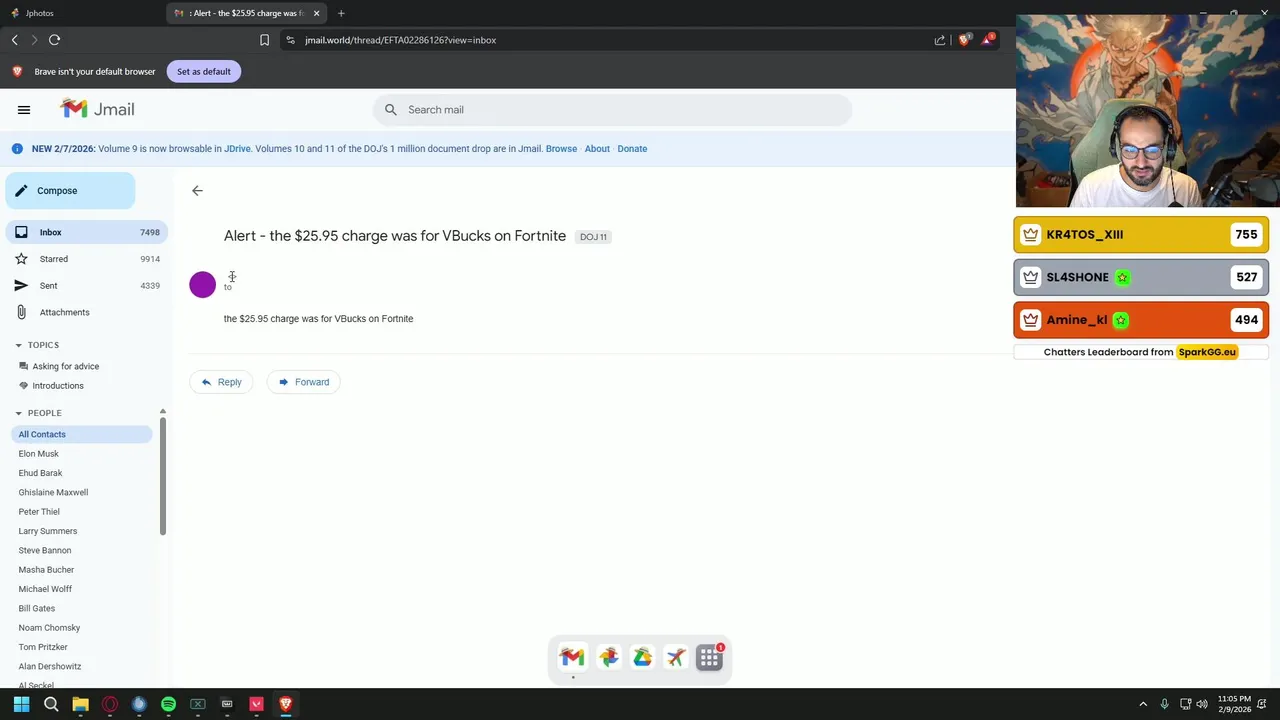Click the blue info icon in the banner
1280x720 pixels.
(x=17, y=149)
